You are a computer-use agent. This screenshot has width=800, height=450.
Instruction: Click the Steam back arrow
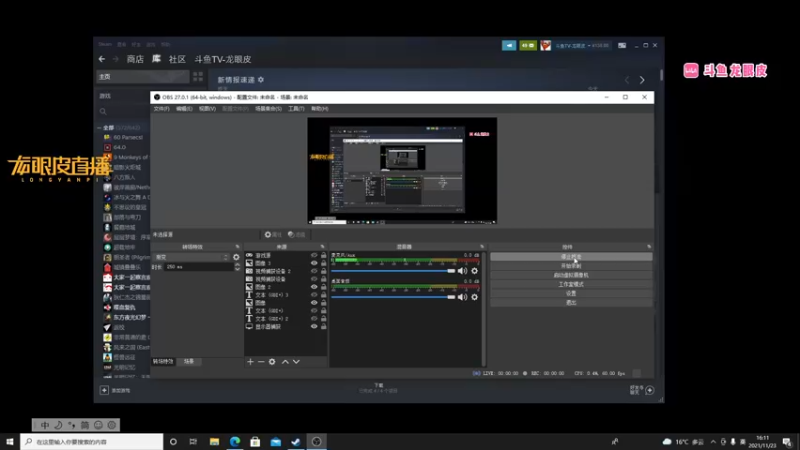102,59
